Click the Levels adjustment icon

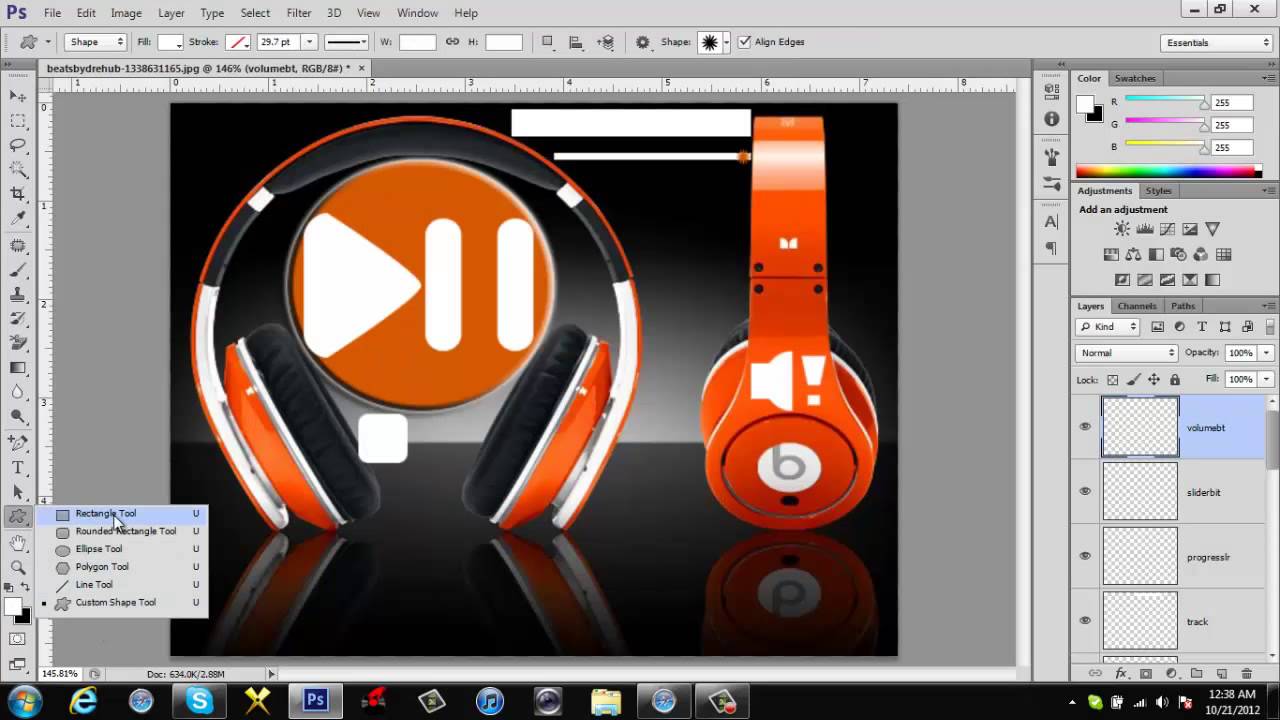(x=1144, y=229)
